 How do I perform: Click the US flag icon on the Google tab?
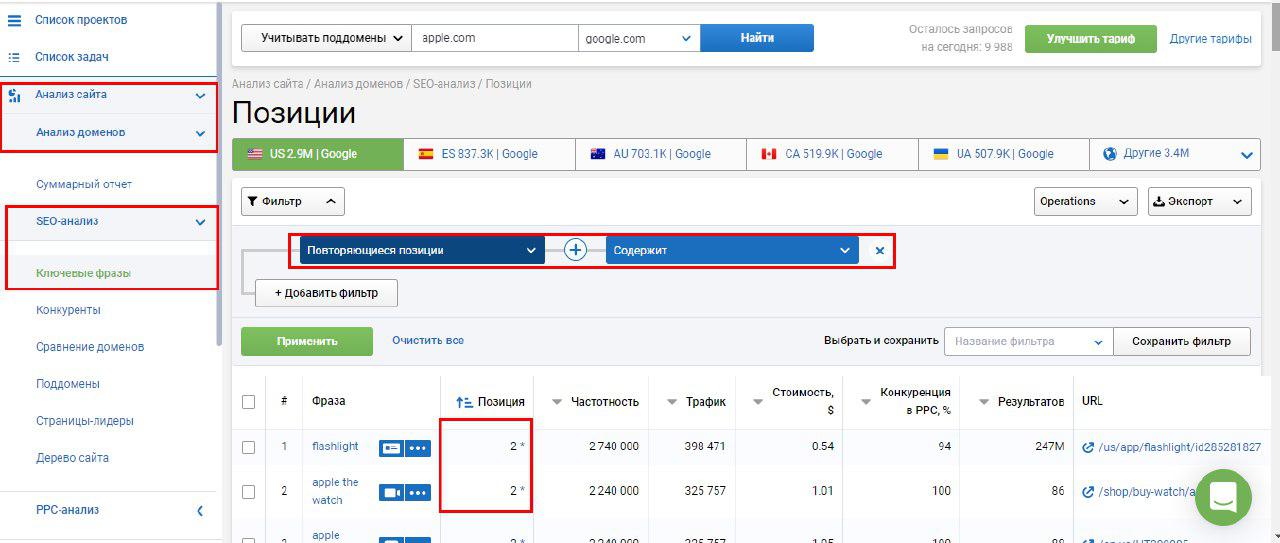(x=254, y=154)
